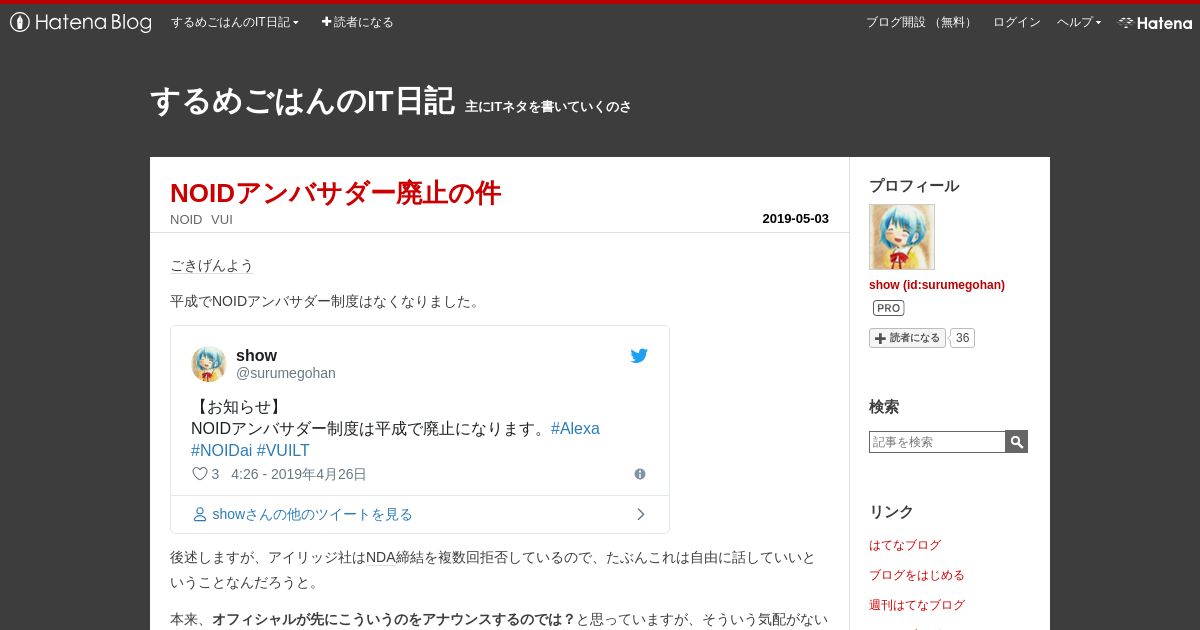Open ブログ開設（無料） link
1200x630 pixels.
920,22
